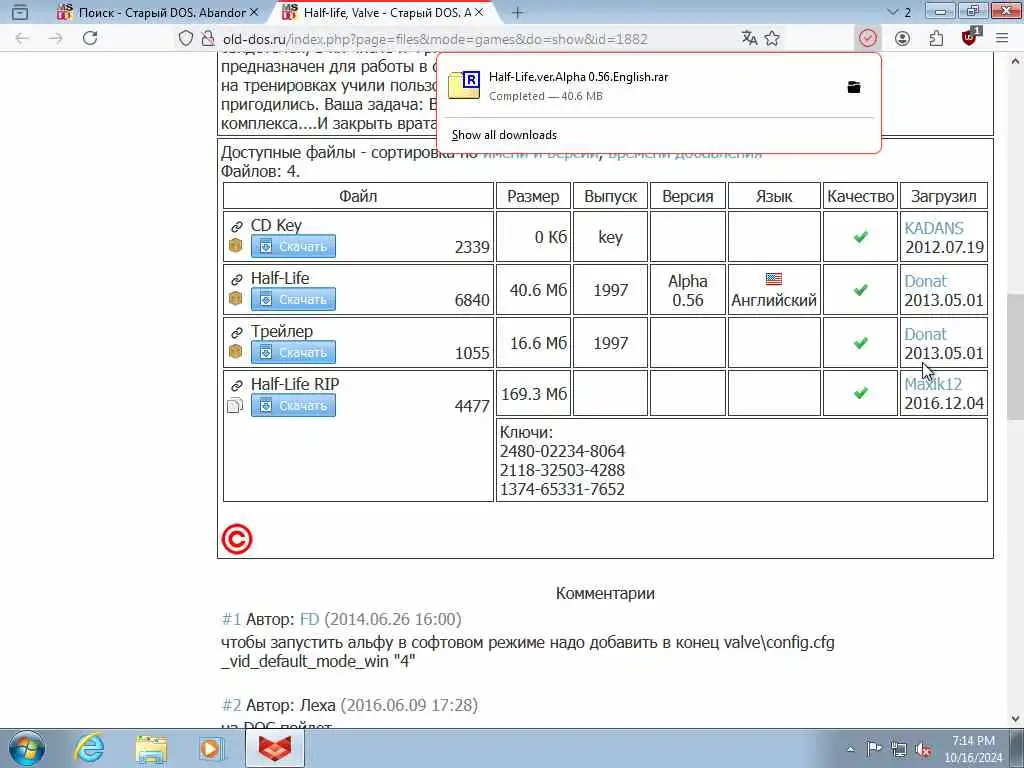Click the page vertical scrollbar thumb

[x=1015, y=355]
